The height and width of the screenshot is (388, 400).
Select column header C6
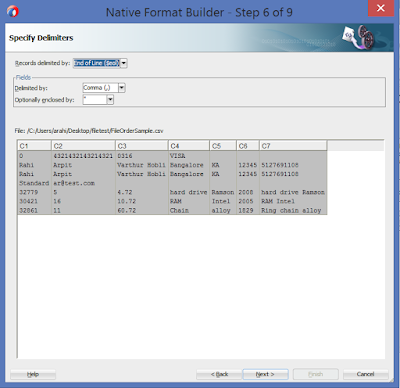(x=248, y=146)
